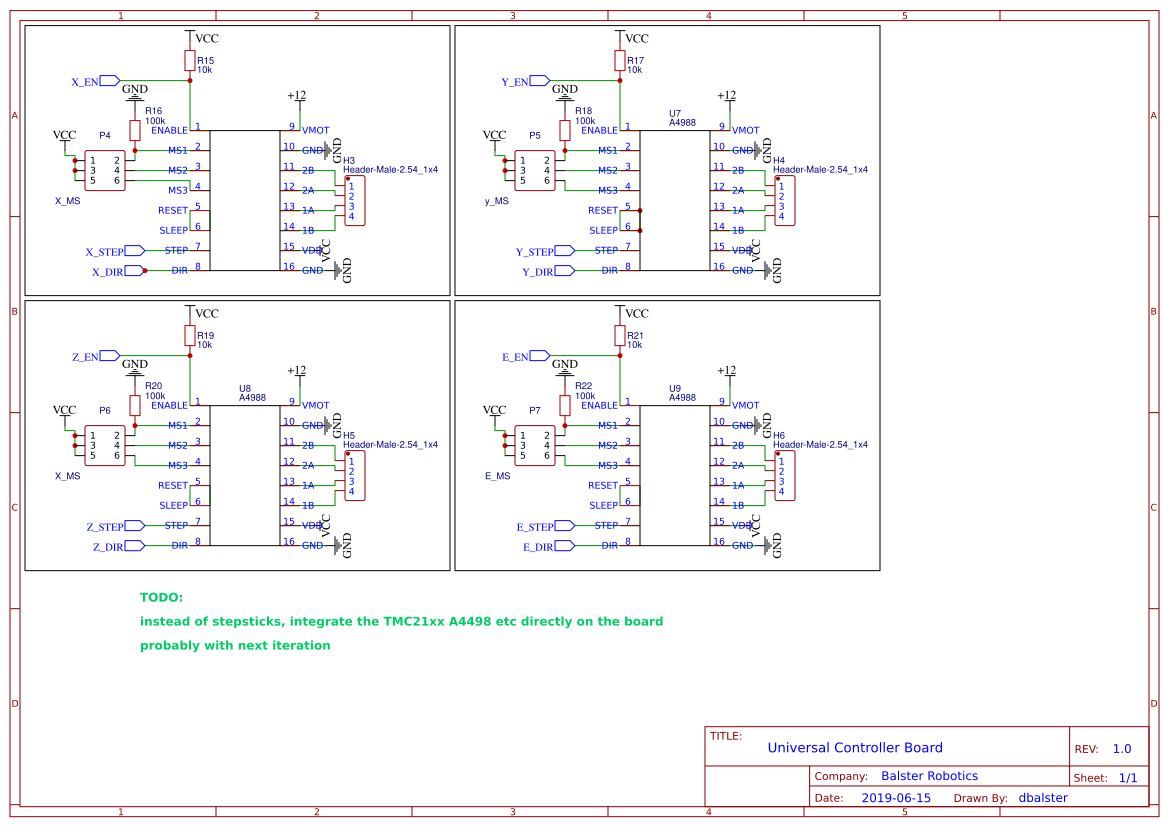Select the REV 1.0 field
Viewport: 1169px width, 827px height.
coord(1121,748)
